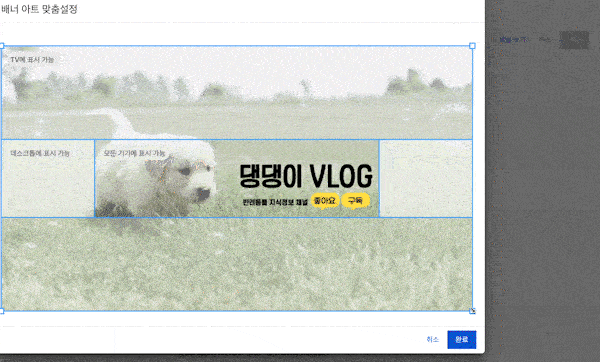600x362 pixels.
Task: Click the 'TV에 표시 가능' label
Action: pyautogui.click(x=32, y=60)
